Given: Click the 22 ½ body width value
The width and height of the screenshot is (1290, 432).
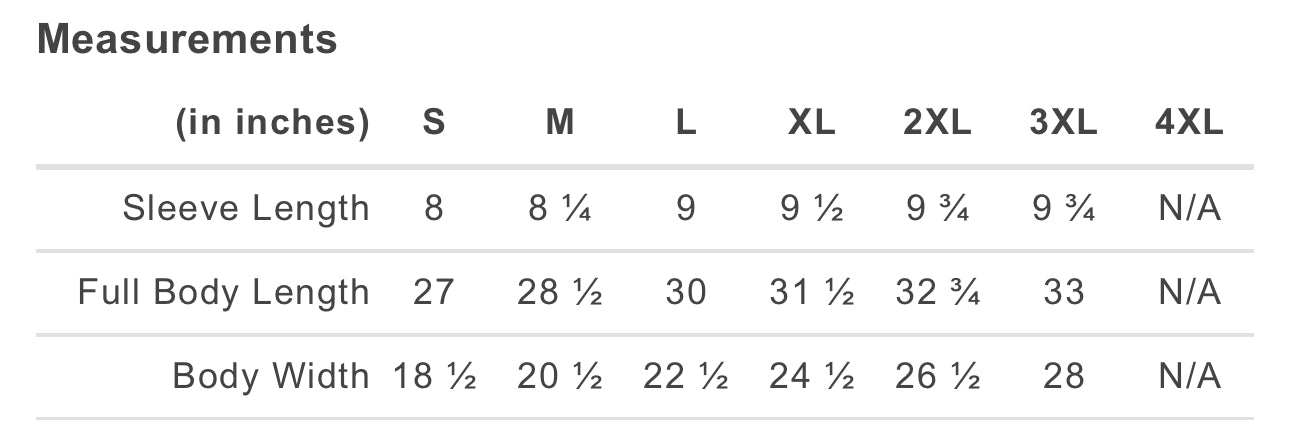Looking at the screenshot, I should [x=685, y=376].
